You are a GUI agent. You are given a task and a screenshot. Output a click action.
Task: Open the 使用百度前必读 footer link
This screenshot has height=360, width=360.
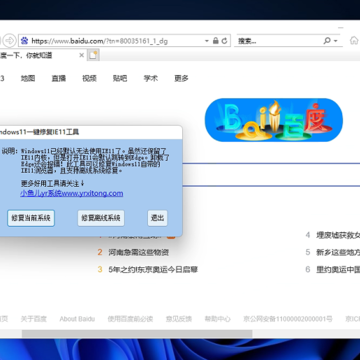130,319
